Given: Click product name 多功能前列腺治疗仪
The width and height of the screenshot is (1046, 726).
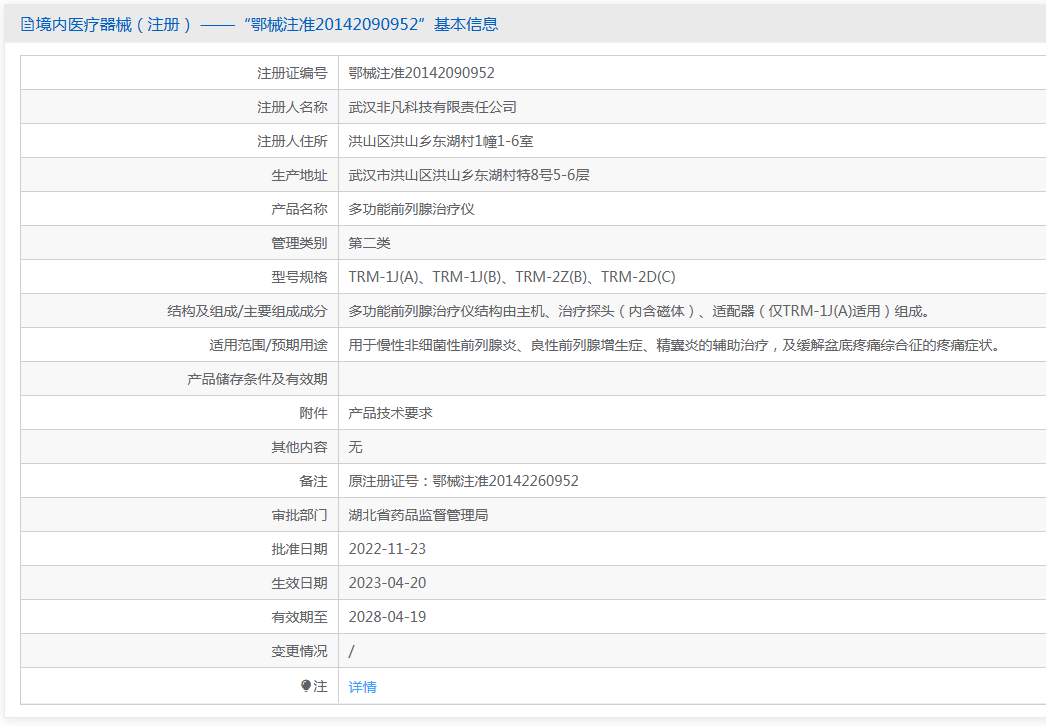Looking at the screenshot, I should 412,209.
